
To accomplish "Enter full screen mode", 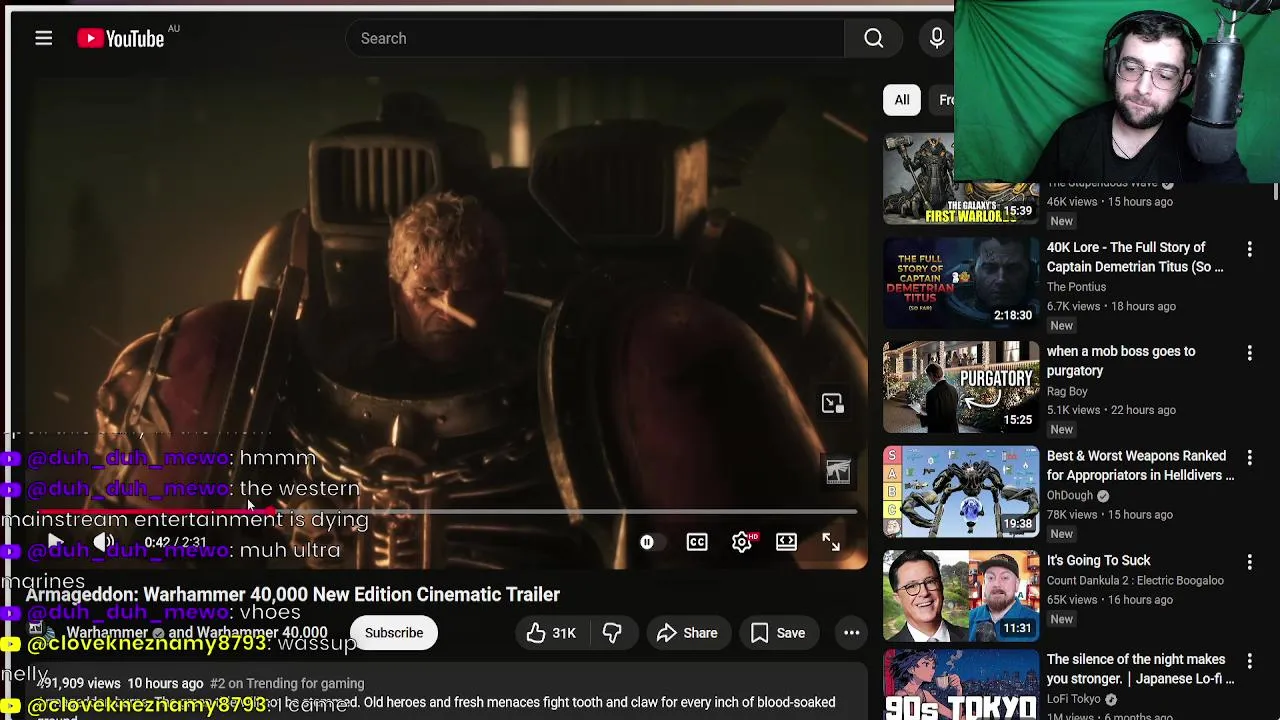I will 831,542.
